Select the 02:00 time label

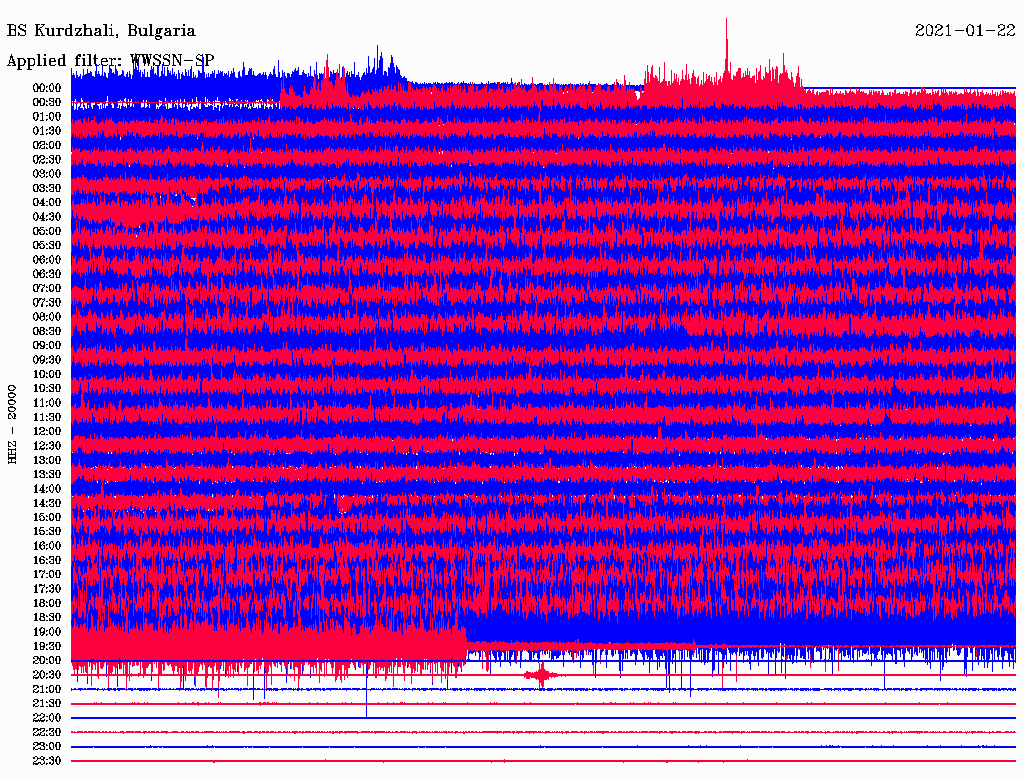pyautogui.click(x=47, y=145)
